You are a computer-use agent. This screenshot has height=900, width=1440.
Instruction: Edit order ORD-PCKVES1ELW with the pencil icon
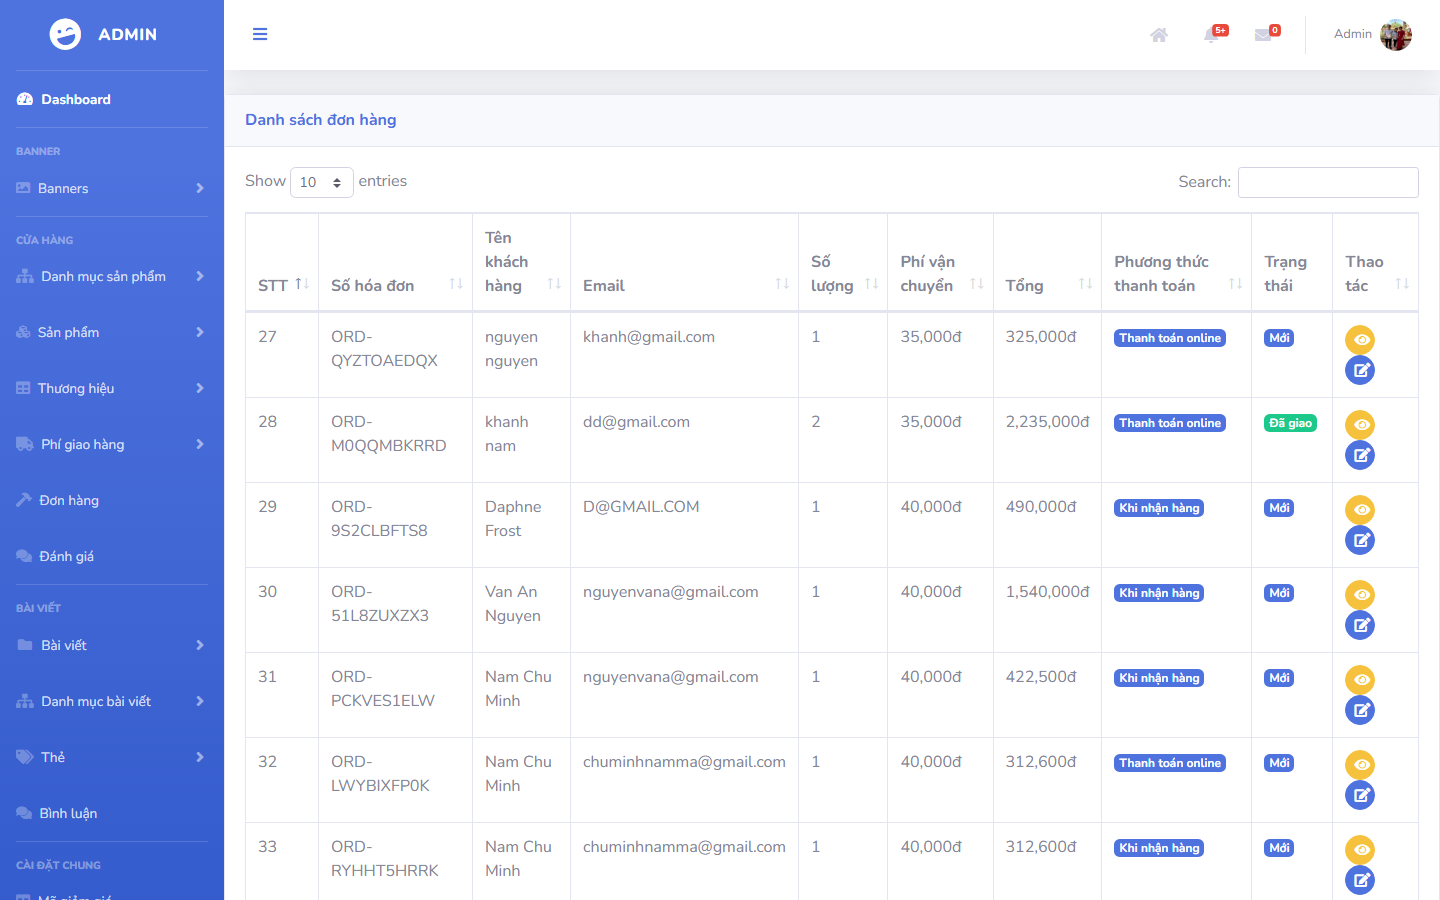pyautogui.click(x=1360, y=710)
